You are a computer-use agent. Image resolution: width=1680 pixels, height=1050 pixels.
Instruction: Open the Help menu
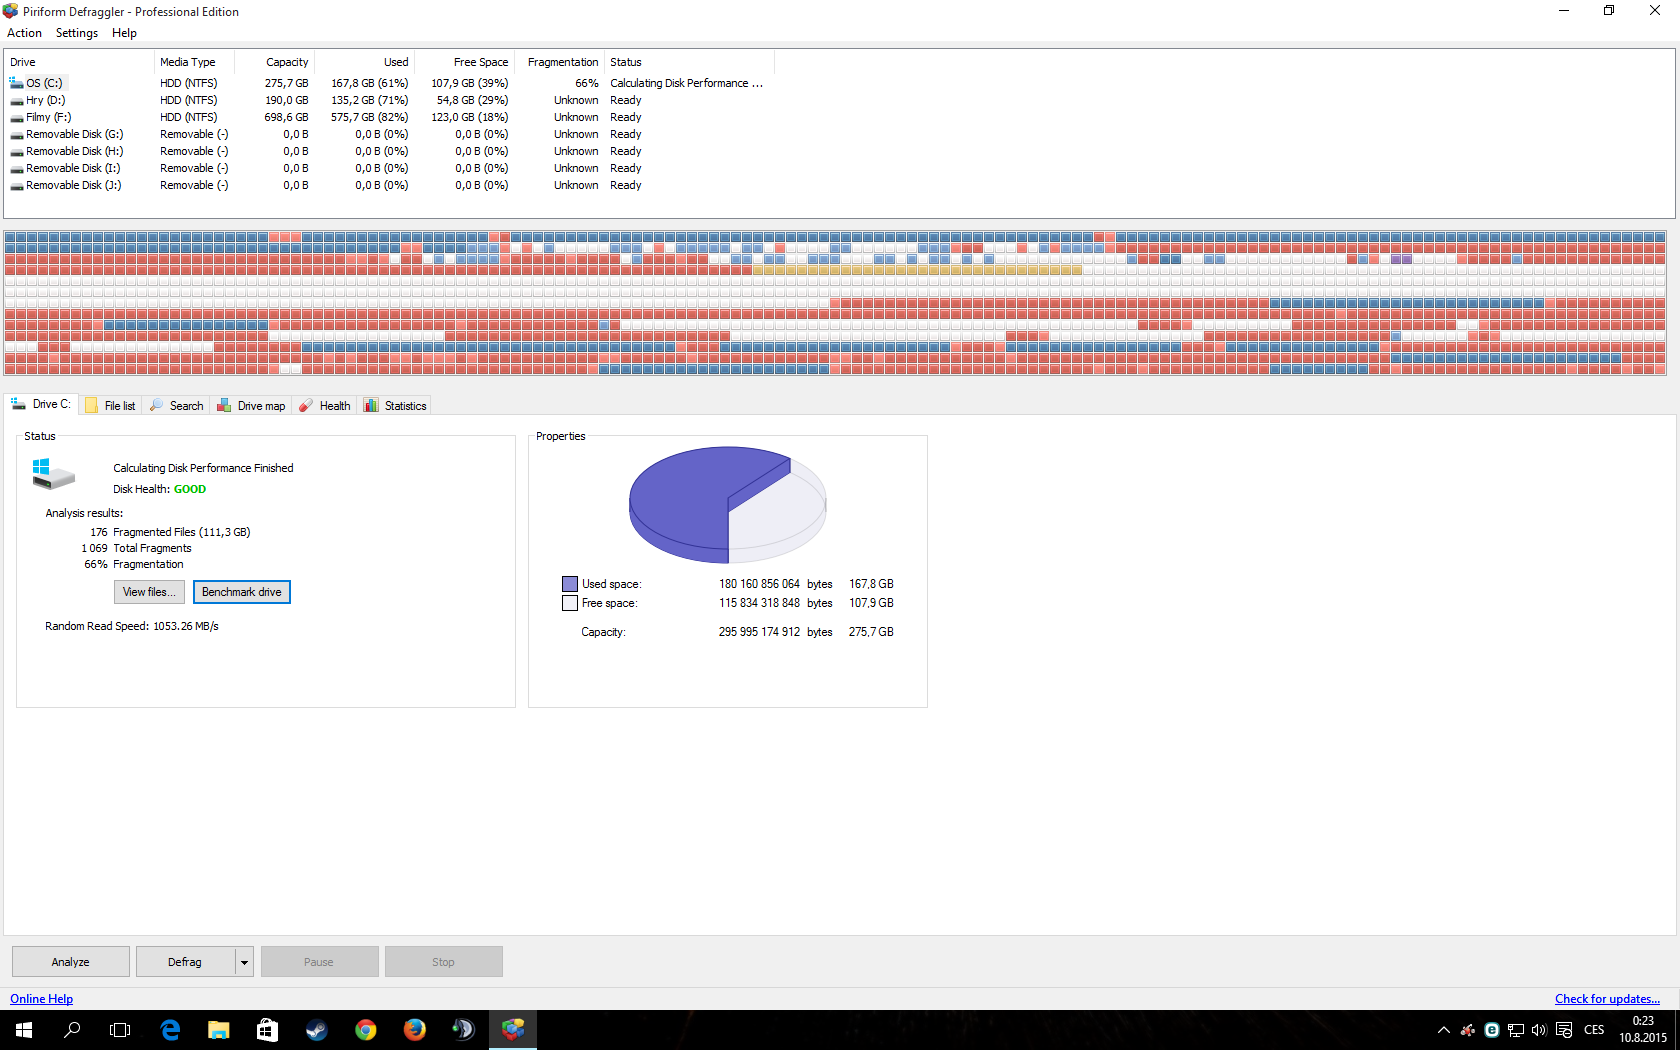tap(124, 33)
